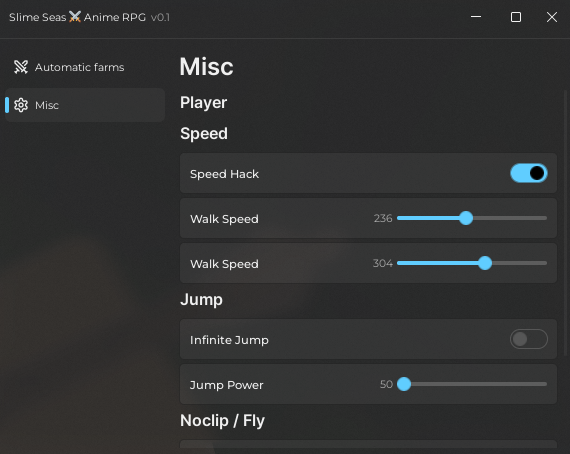Select the Misc sidebar tab
This screenshot has width=570, height=454.
[85, 105]
